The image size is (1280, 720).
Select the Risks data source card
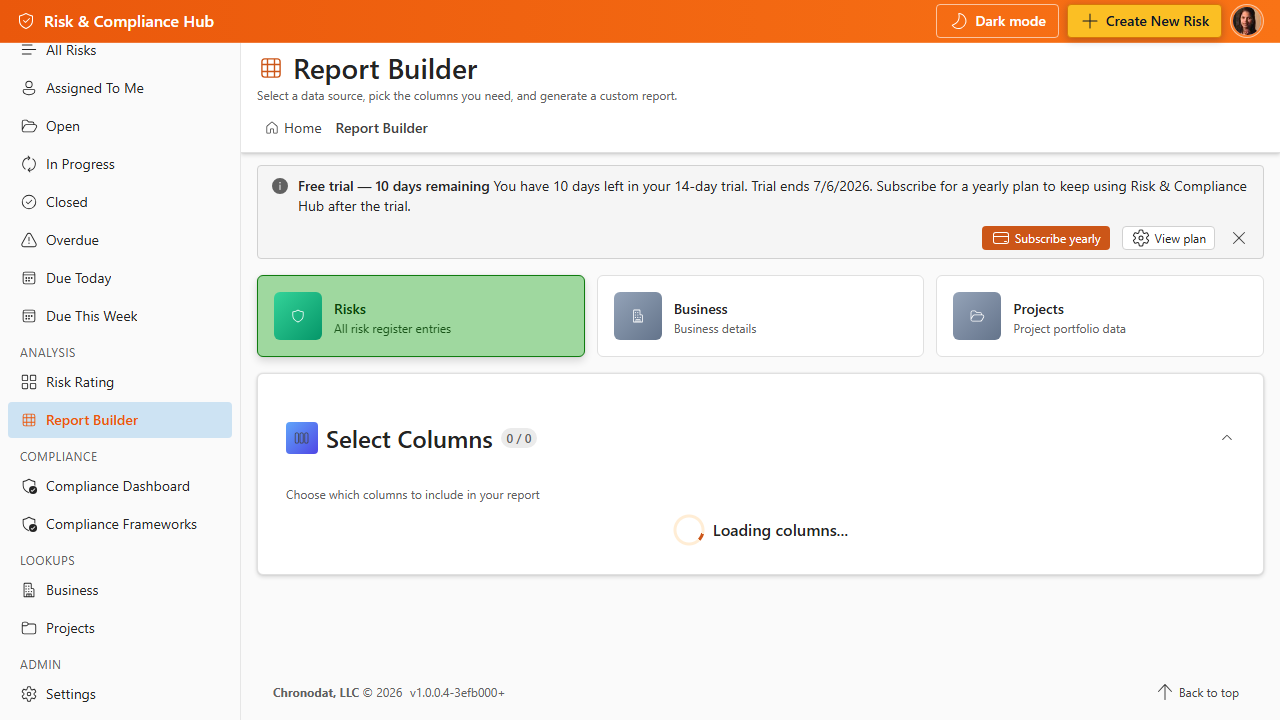[x=421, y=316]
